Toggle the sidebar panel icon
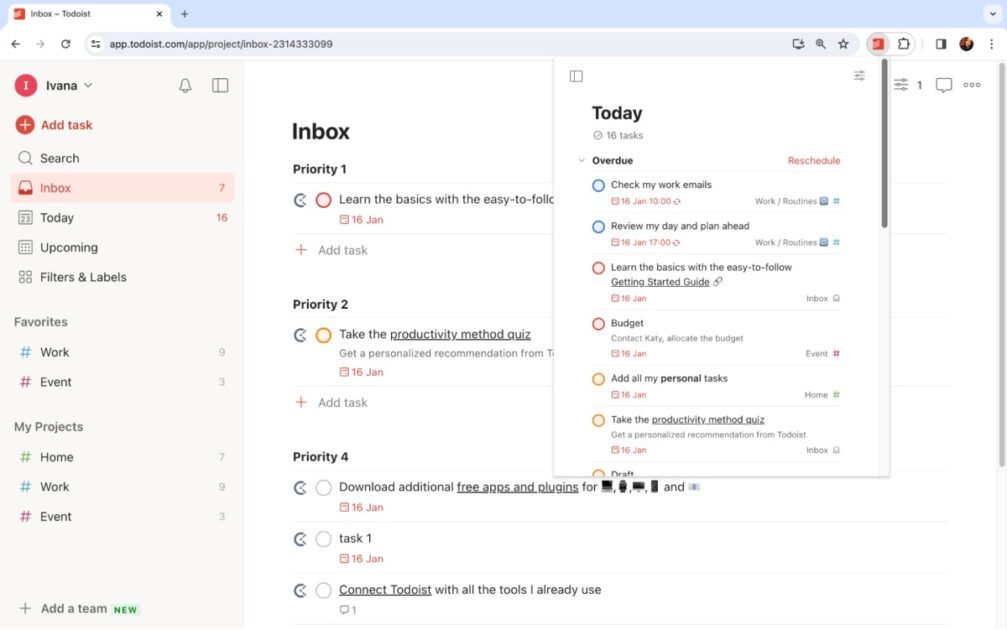This screenshot has height=630, width=1007. 219,86
